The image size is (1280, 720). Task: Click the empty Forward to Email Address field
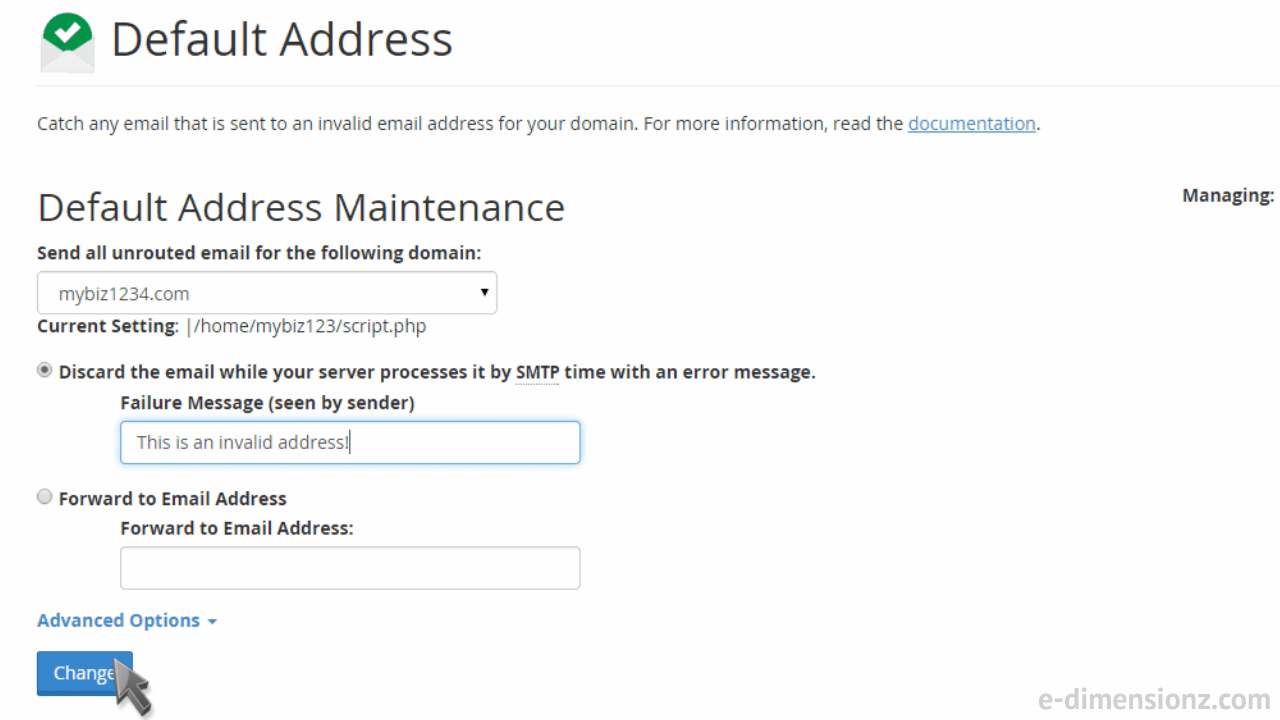click(350, 568)
